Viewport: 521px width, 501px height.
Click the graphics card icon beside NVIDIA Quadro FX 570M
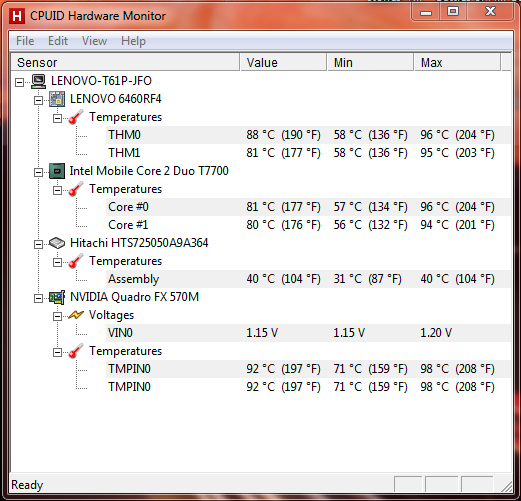click(x=57, y=297)
